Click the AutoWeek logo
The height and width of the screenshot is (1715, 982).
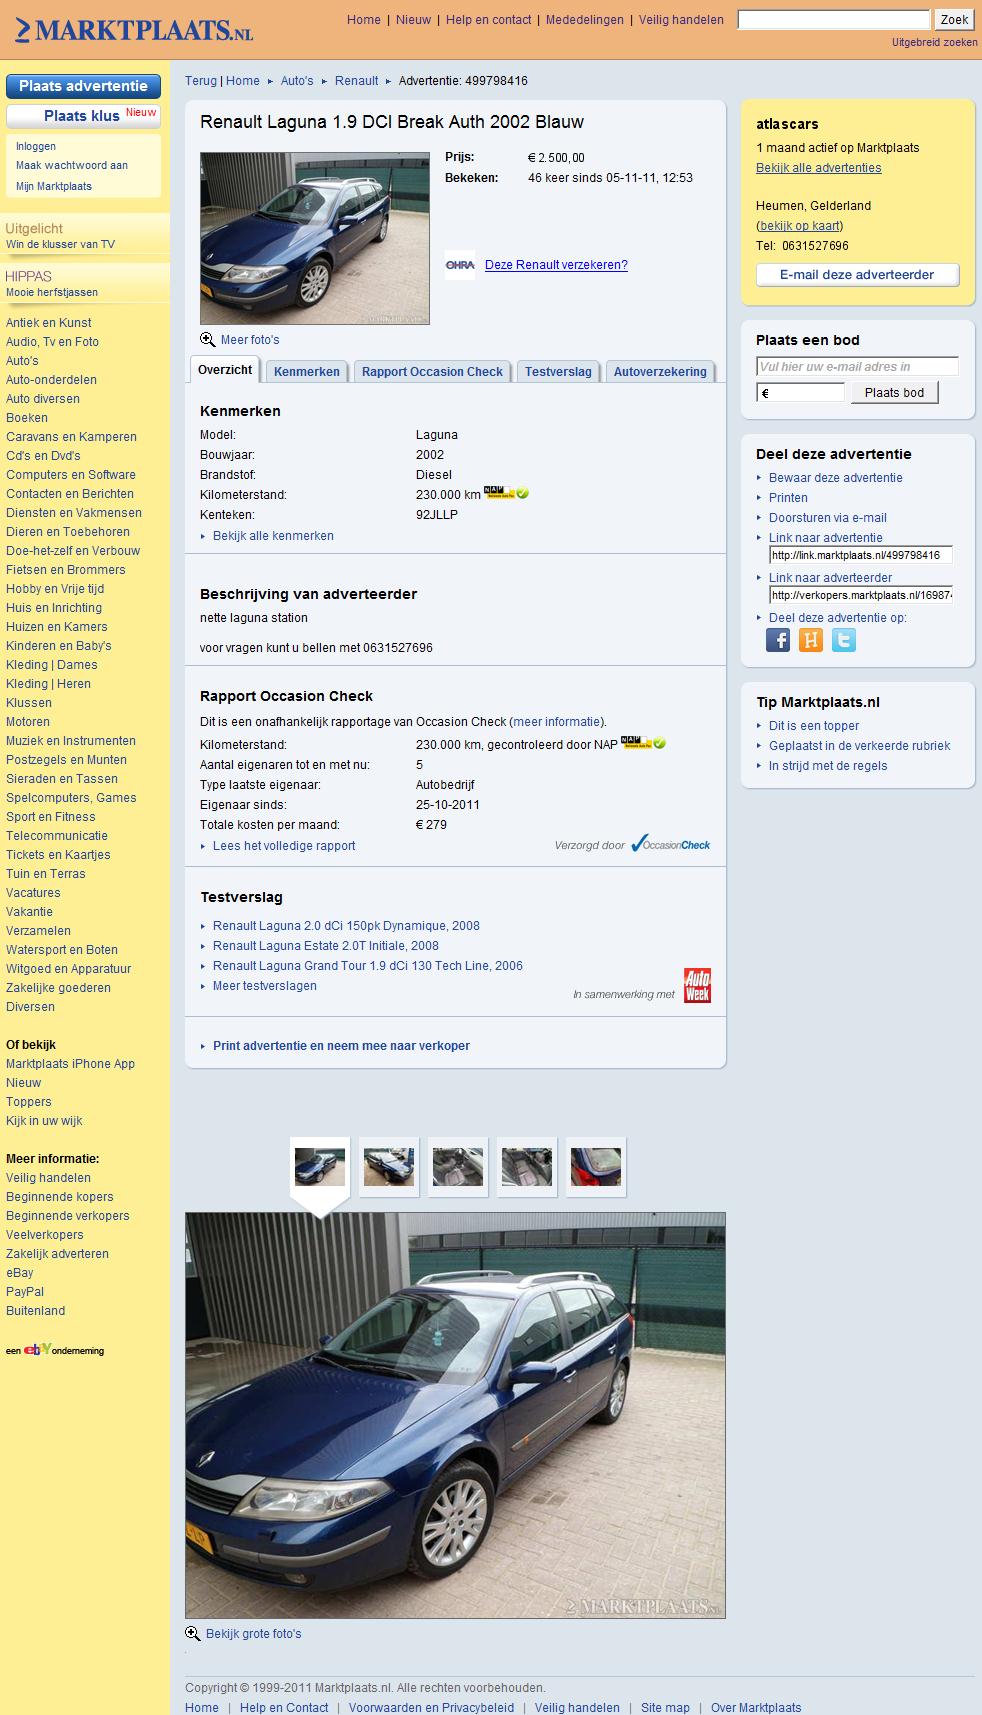point(697,985)
